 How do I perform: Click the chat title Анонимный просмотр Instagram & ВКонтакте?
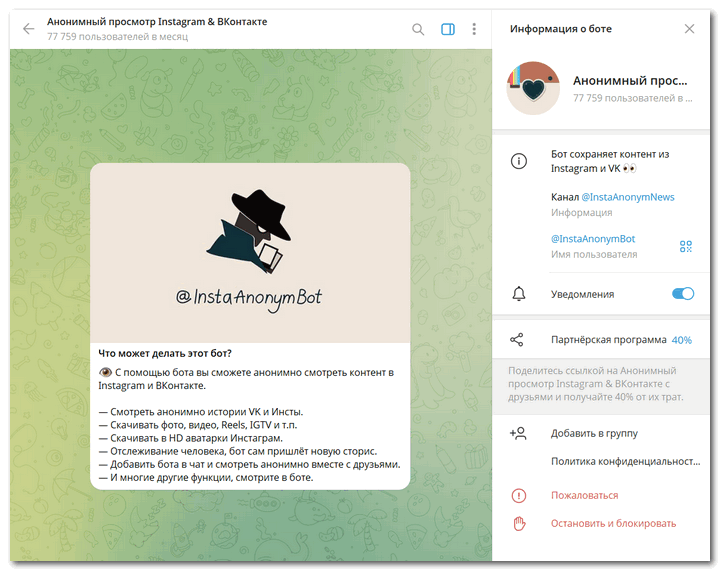157,22
